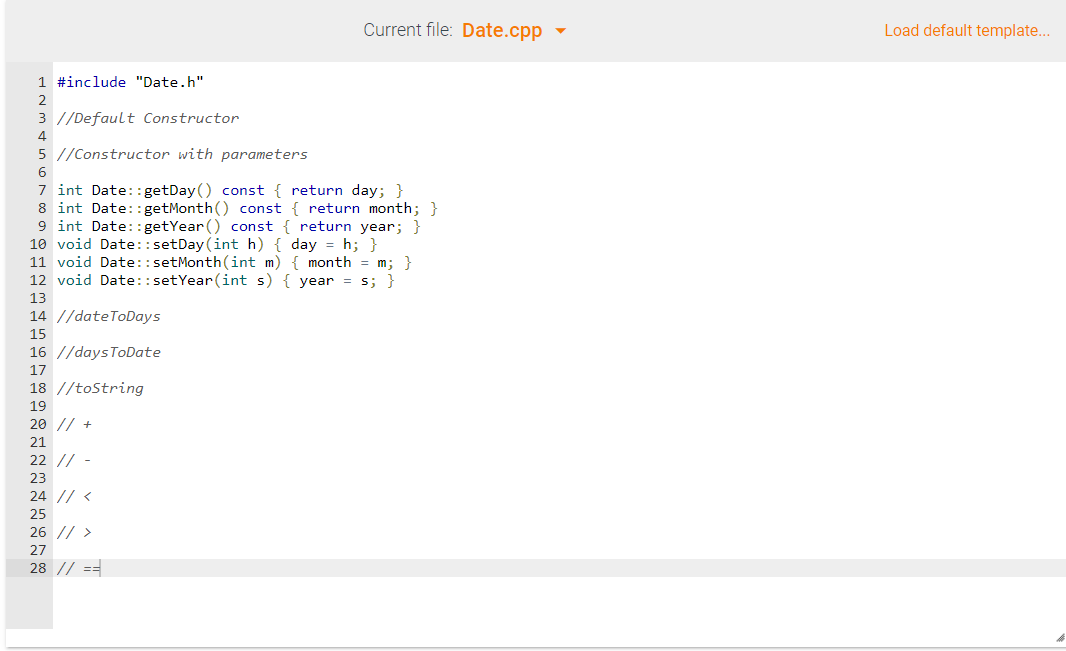
Task: Select the Date.cpp file name
Action: coord(502,31)
